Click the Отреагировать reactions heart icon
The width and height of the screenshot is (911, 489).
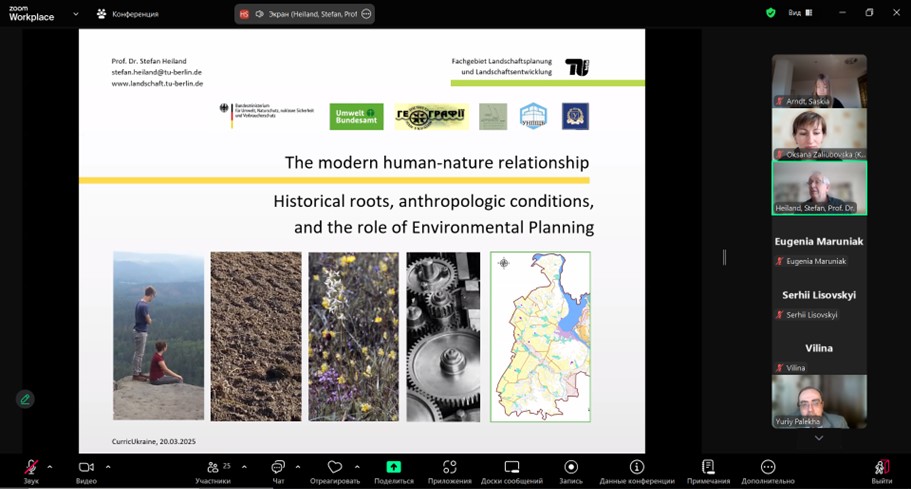click(335, 468)
